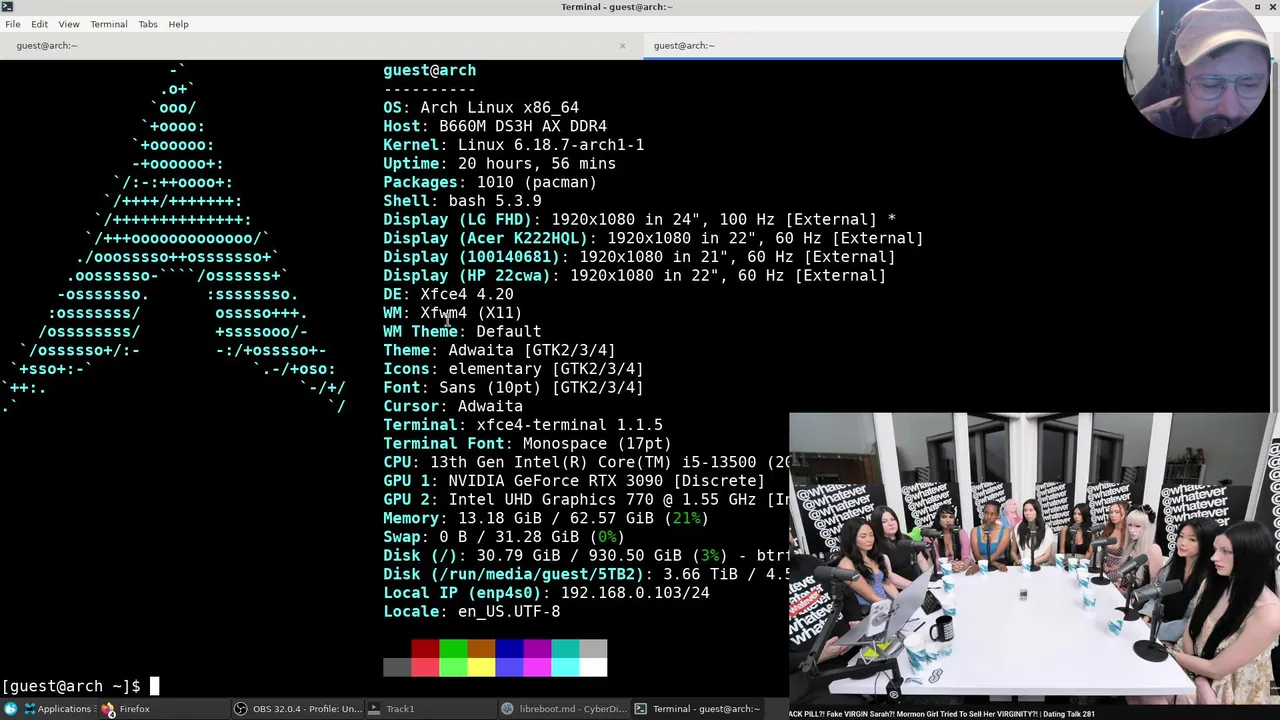Image resolution: width=1280 pixels, height=720 pixels.
Task: Click the Firefox icon in the taskbar
Action: [x=108, y=709]
